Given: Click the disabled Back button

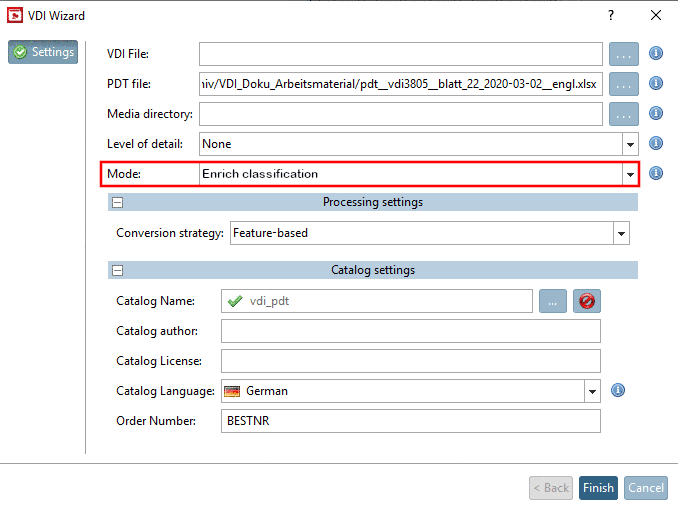Looking at the screenshot, I should coord(551,488).
